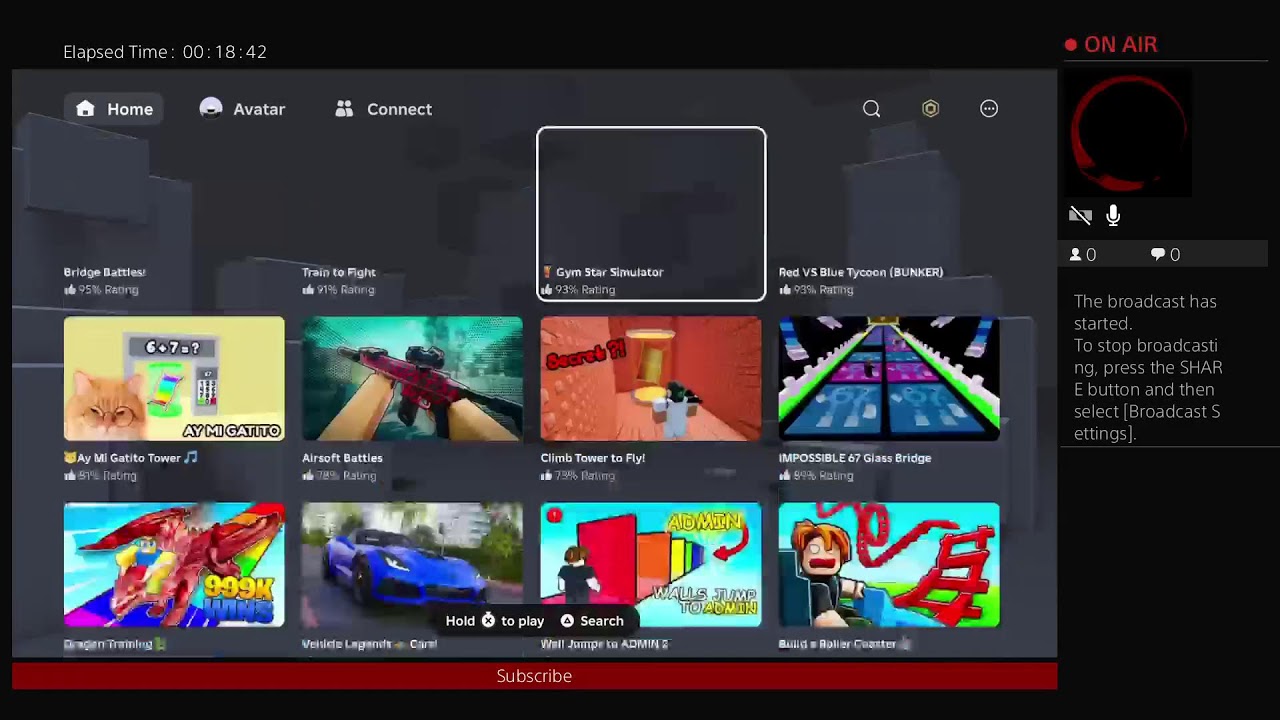Viewport: 1280px width, 720px height.
Task: Click the red alert badge on Wall Jumps thumbnail
Action: pos(554,516)
